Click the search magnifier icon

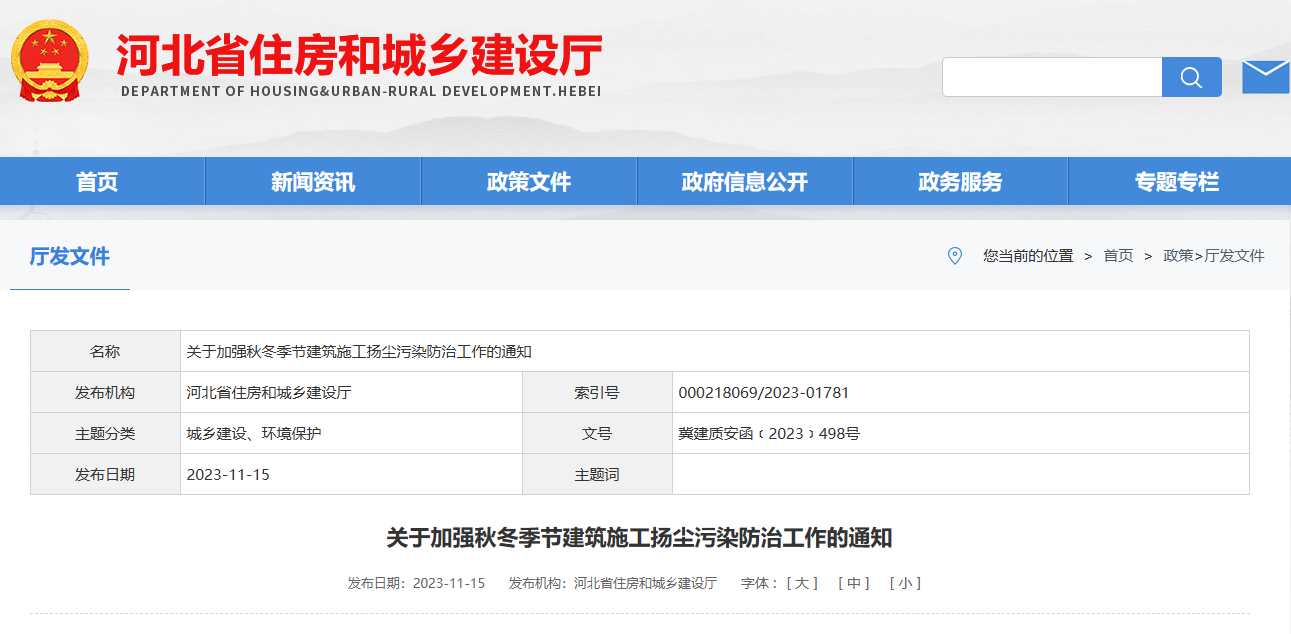pos(1190,75)
